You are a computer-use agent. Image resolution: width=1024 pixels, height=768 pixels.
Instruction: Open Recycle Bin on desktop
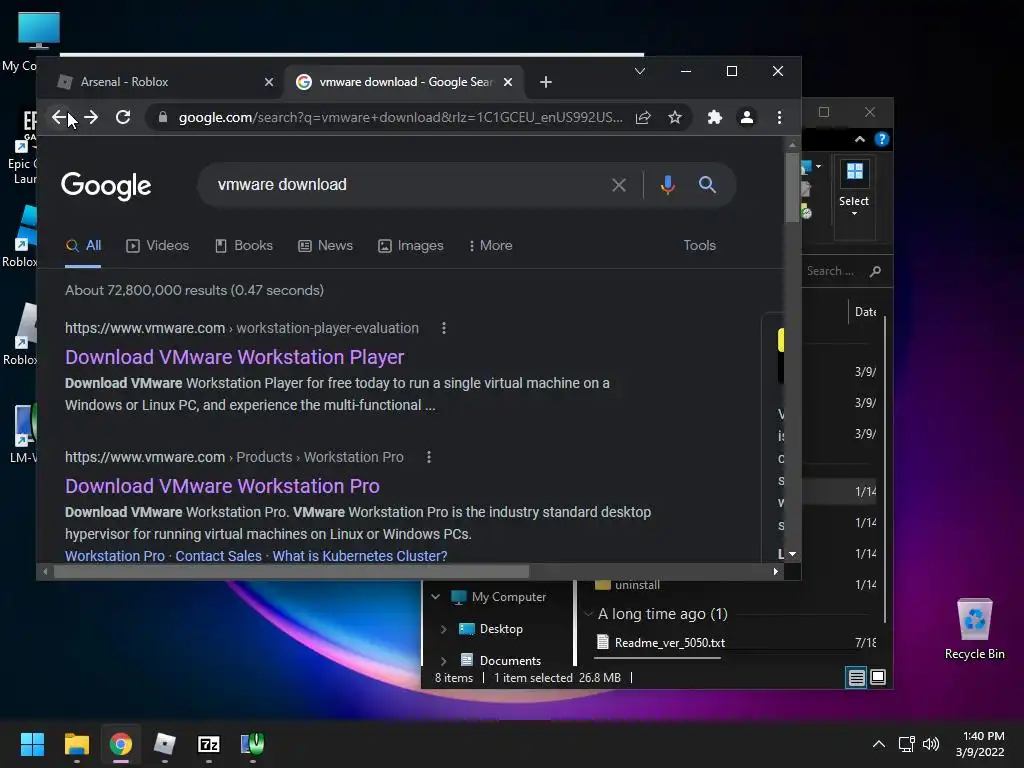tap(974, 628)
